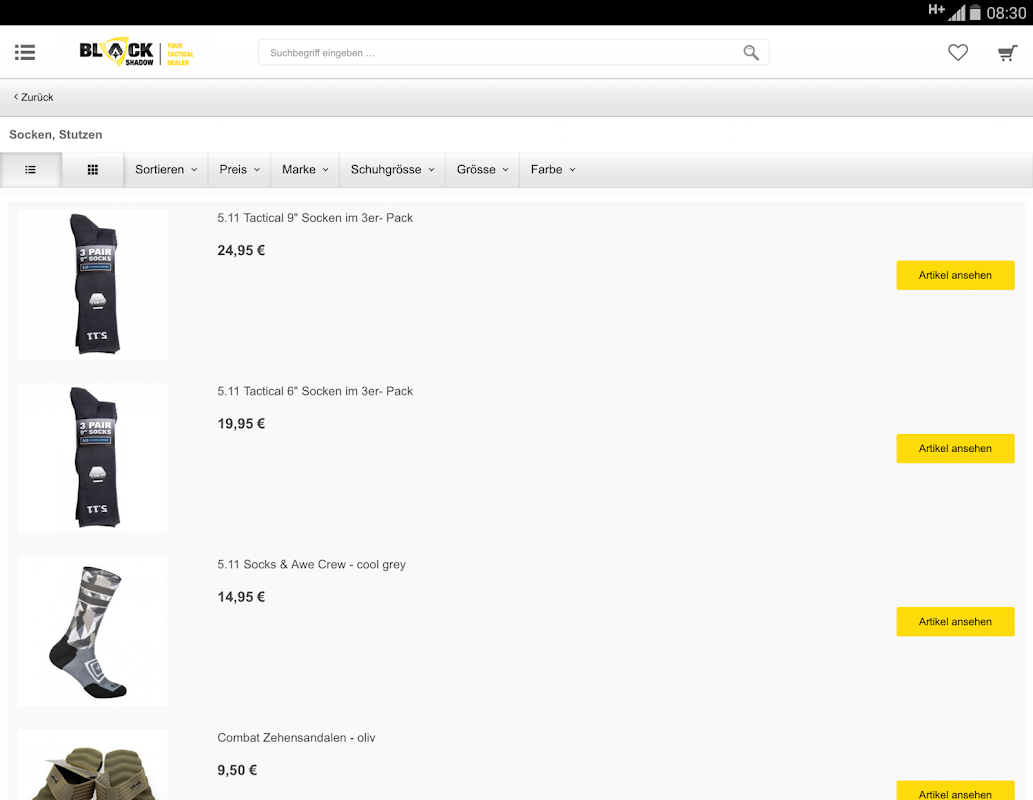
Task: Select the 19,95 € price text
Action: [x=241, y=424]
